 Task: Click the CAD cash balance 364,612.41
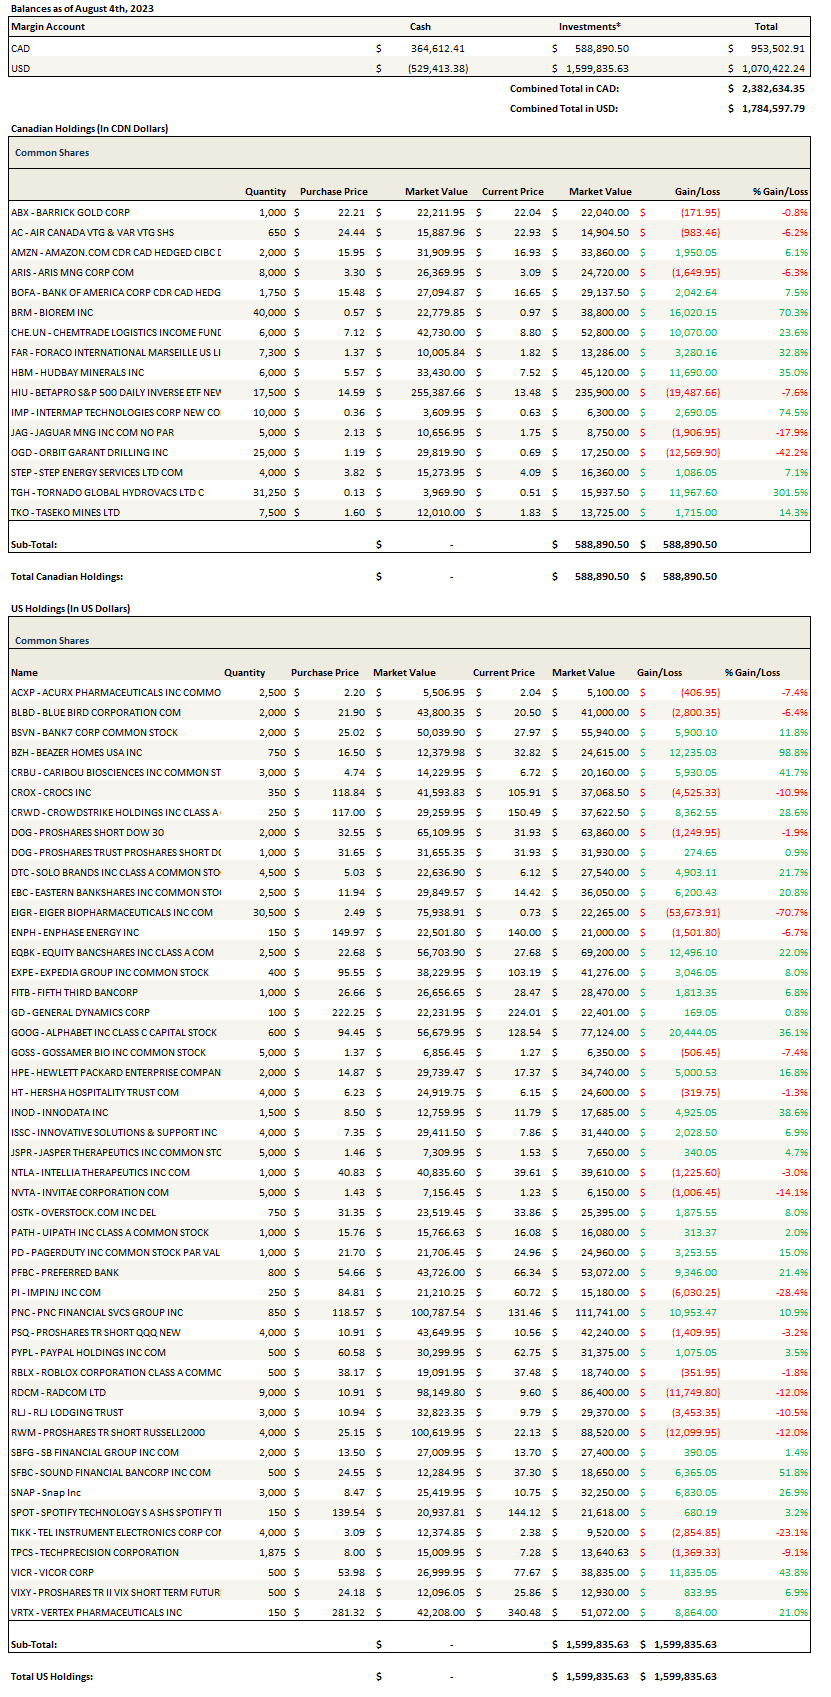tap(437, 48)
